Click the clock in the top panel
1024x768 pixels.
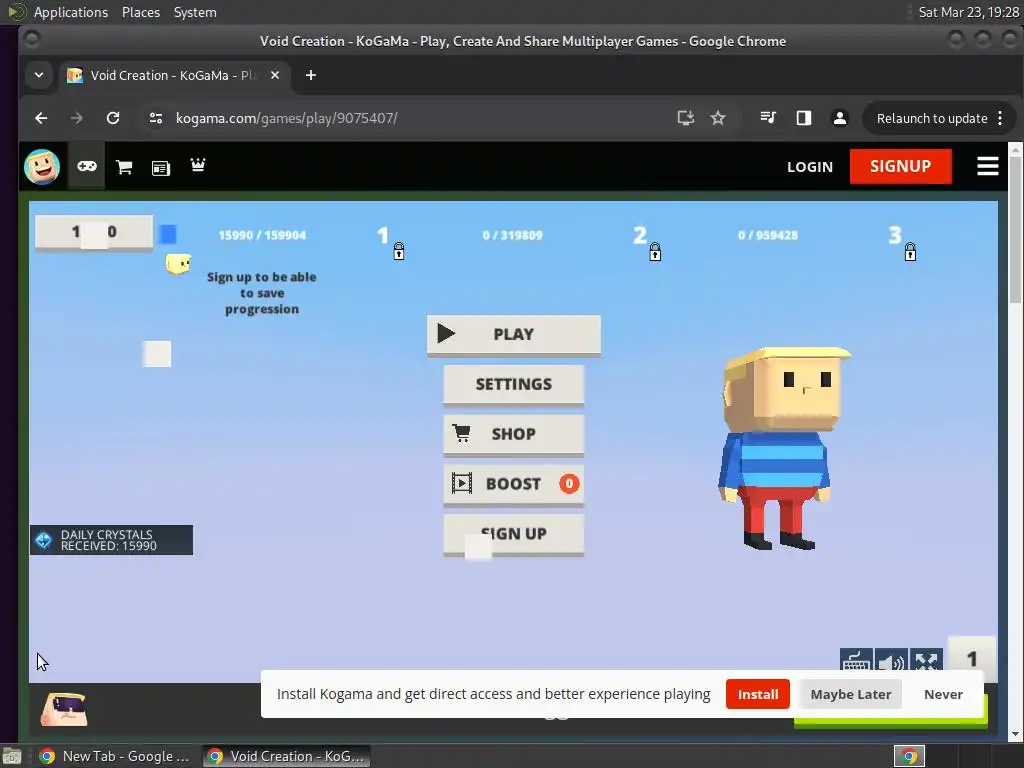pos(968,12)
